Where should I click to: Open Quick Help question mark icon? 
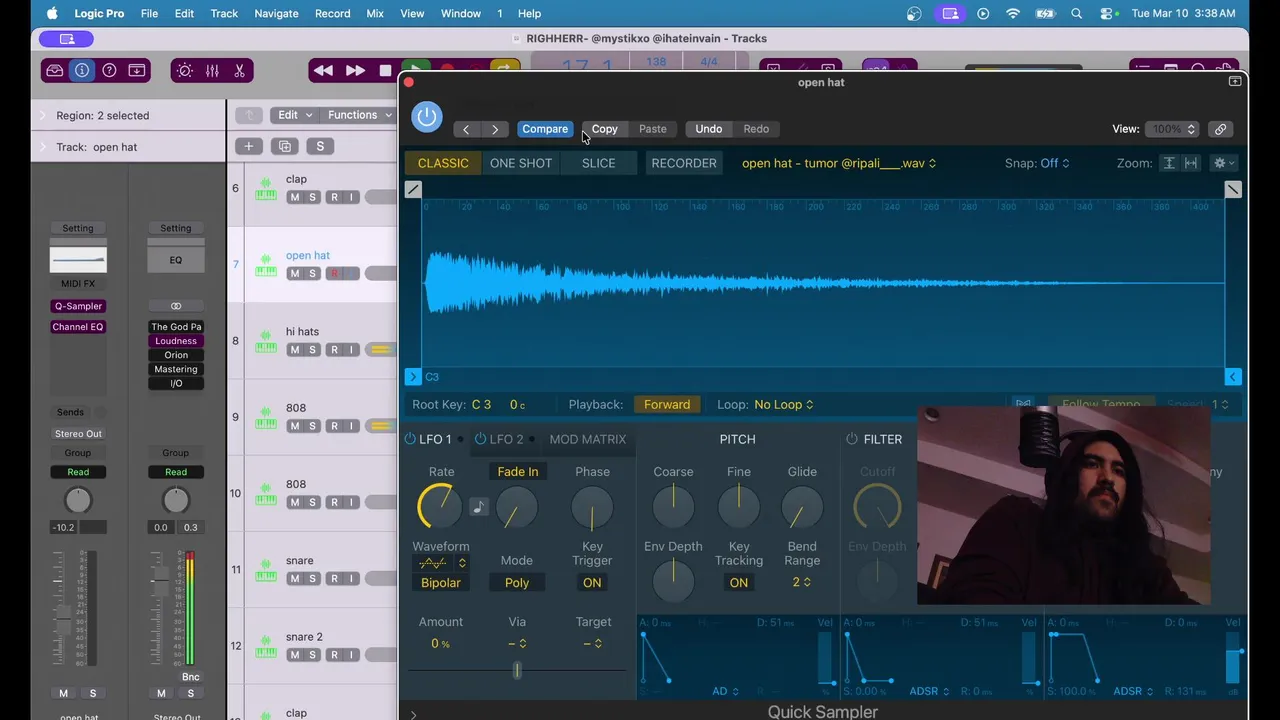click(x=109, y=71)
